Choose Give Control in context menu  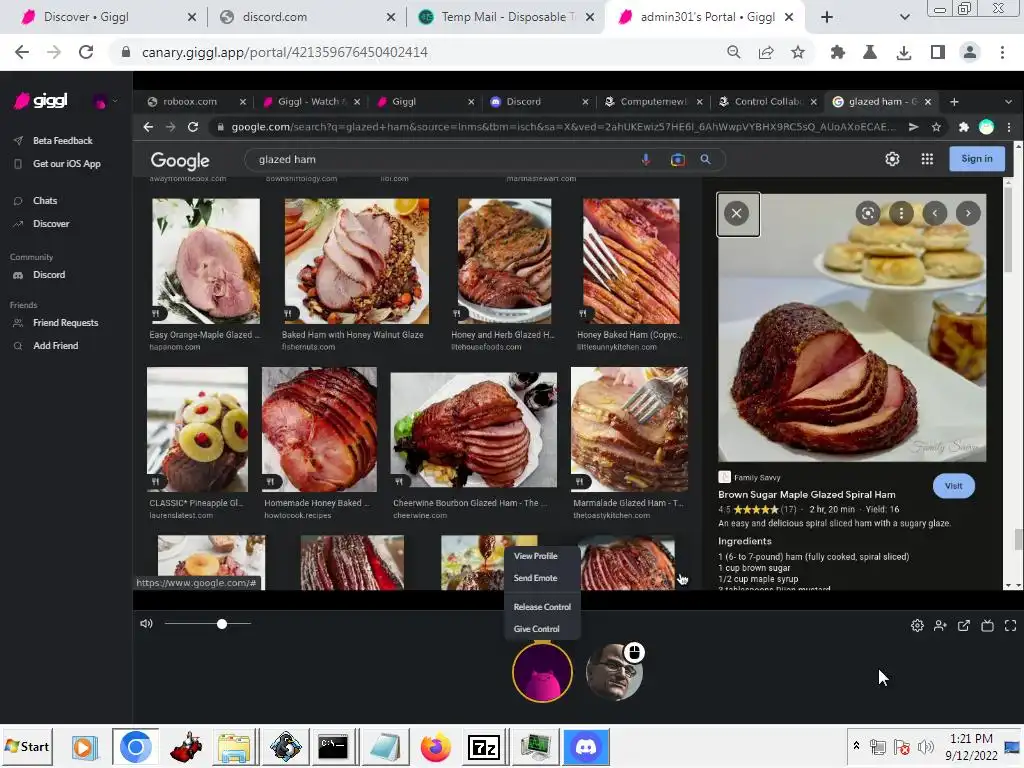tap(536, 629)
